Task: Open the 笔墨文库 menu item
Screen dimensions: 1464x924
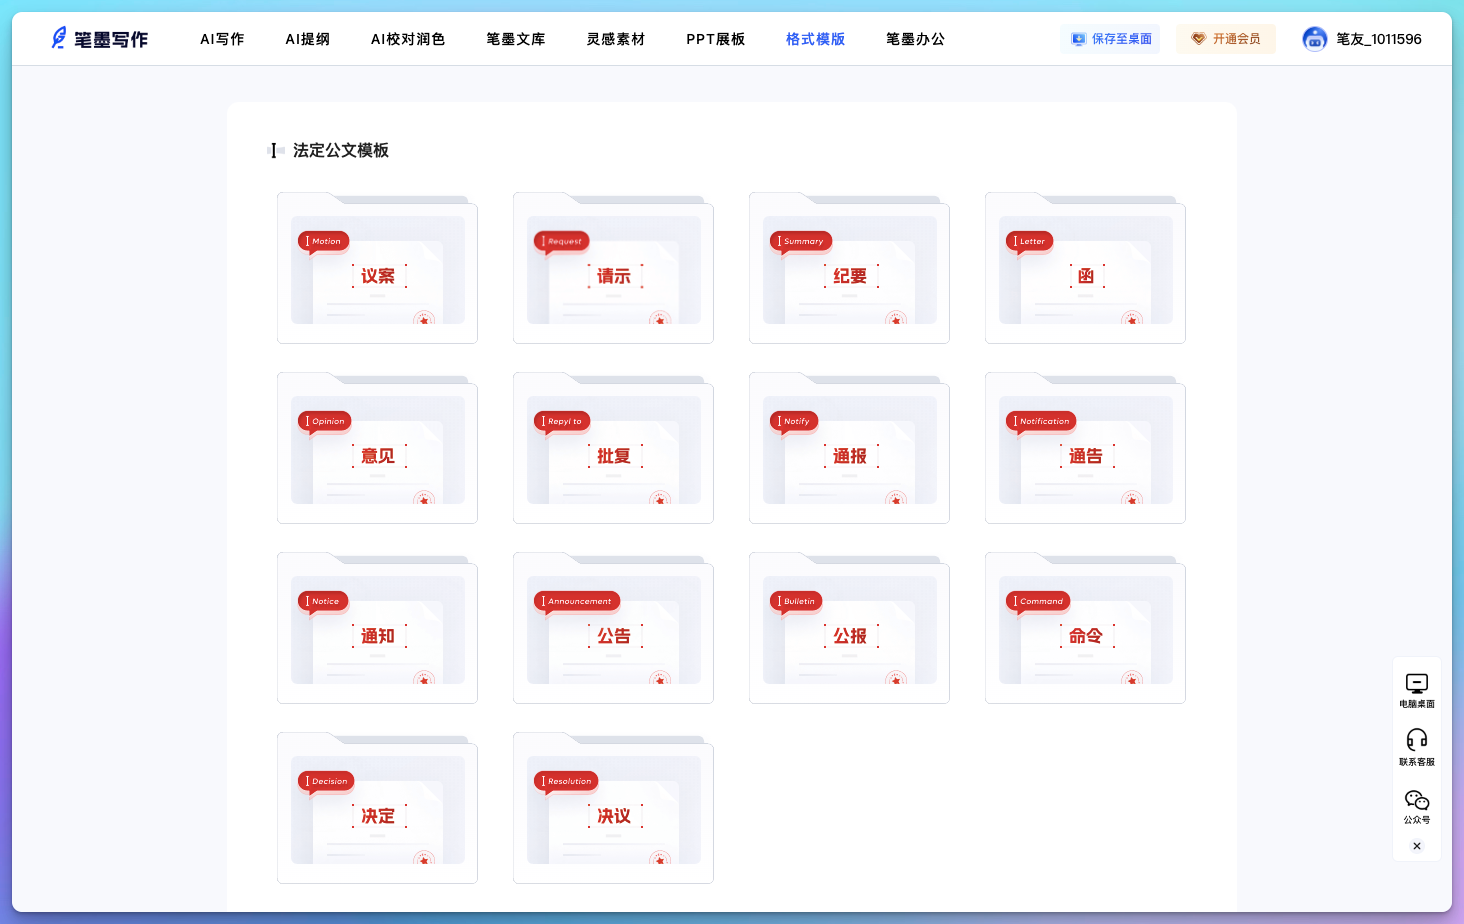Action: click(x=516, y=39)
